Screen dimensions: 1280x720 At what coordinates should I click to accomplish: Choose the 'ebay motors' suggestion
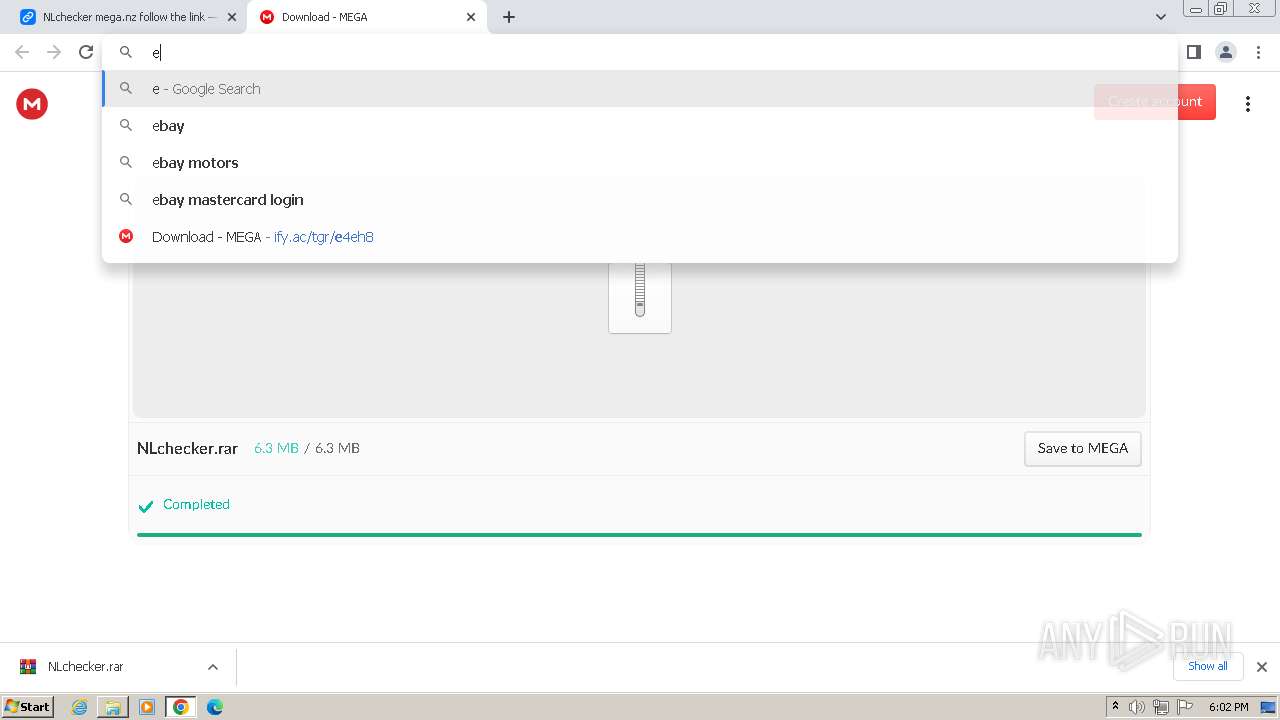click(640, 162)
